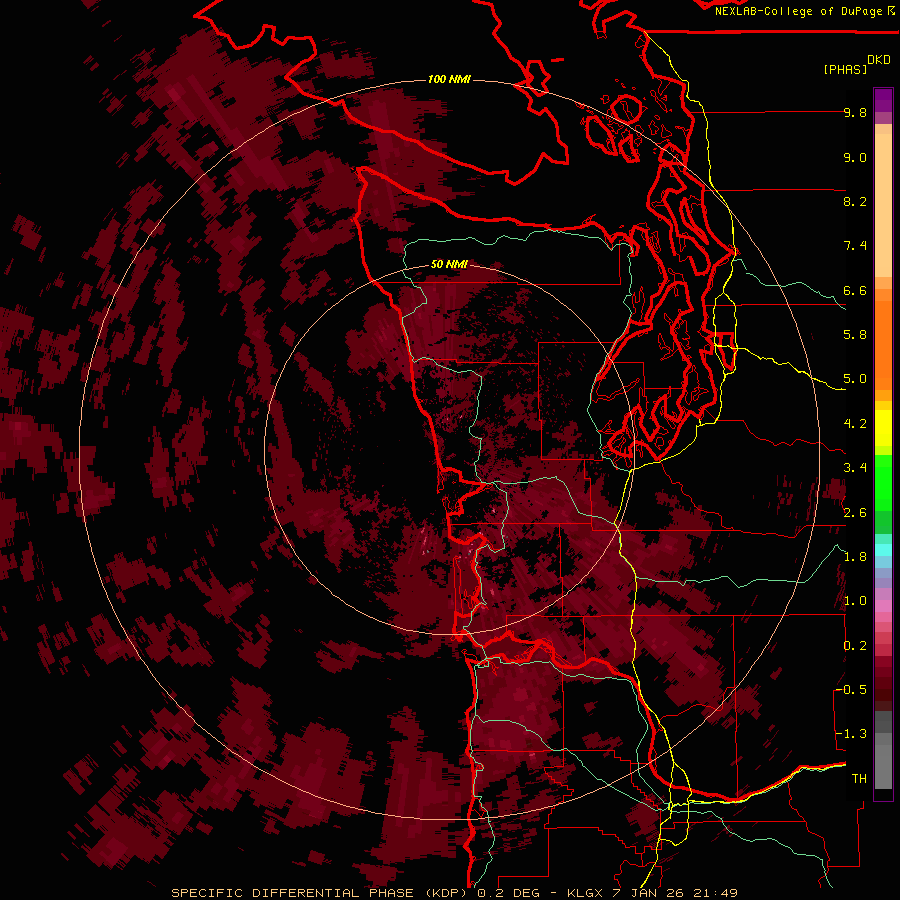Select the 1.0 scale value
The image size is (900, 900).
[x=855, y=601]
